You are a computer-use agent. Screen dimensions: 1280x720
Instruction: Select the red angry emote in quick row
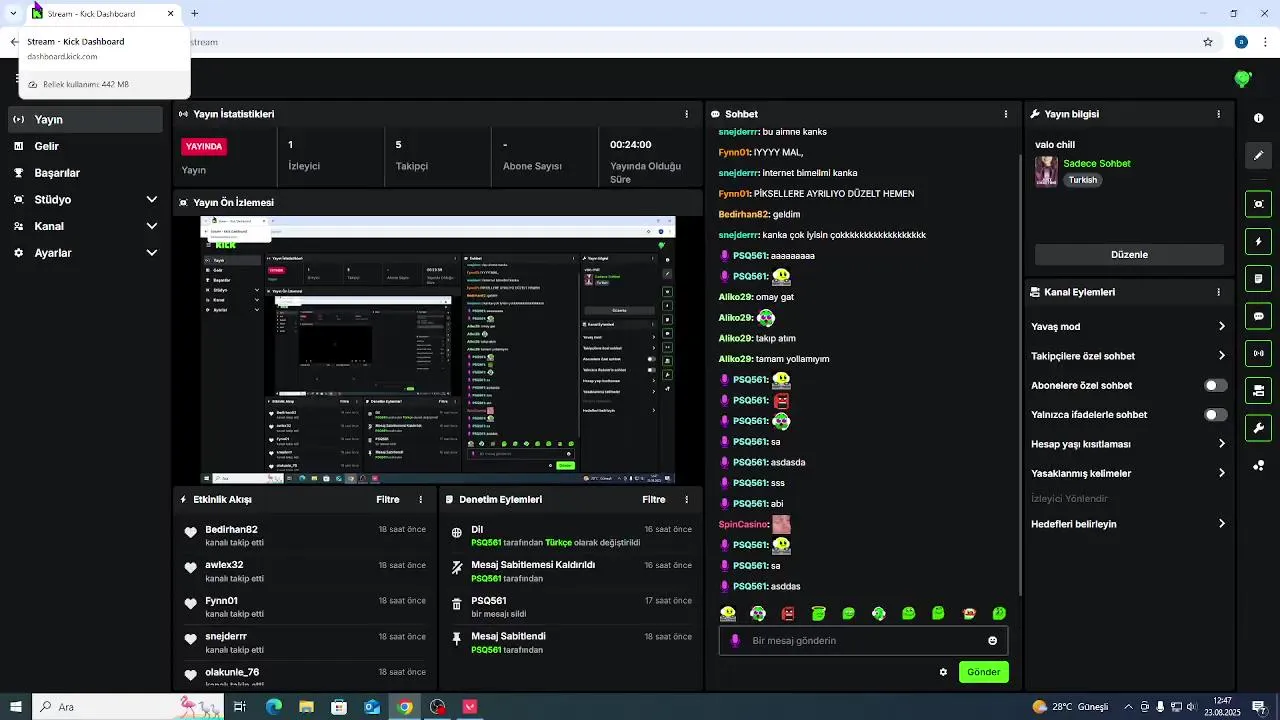[788, 613]
